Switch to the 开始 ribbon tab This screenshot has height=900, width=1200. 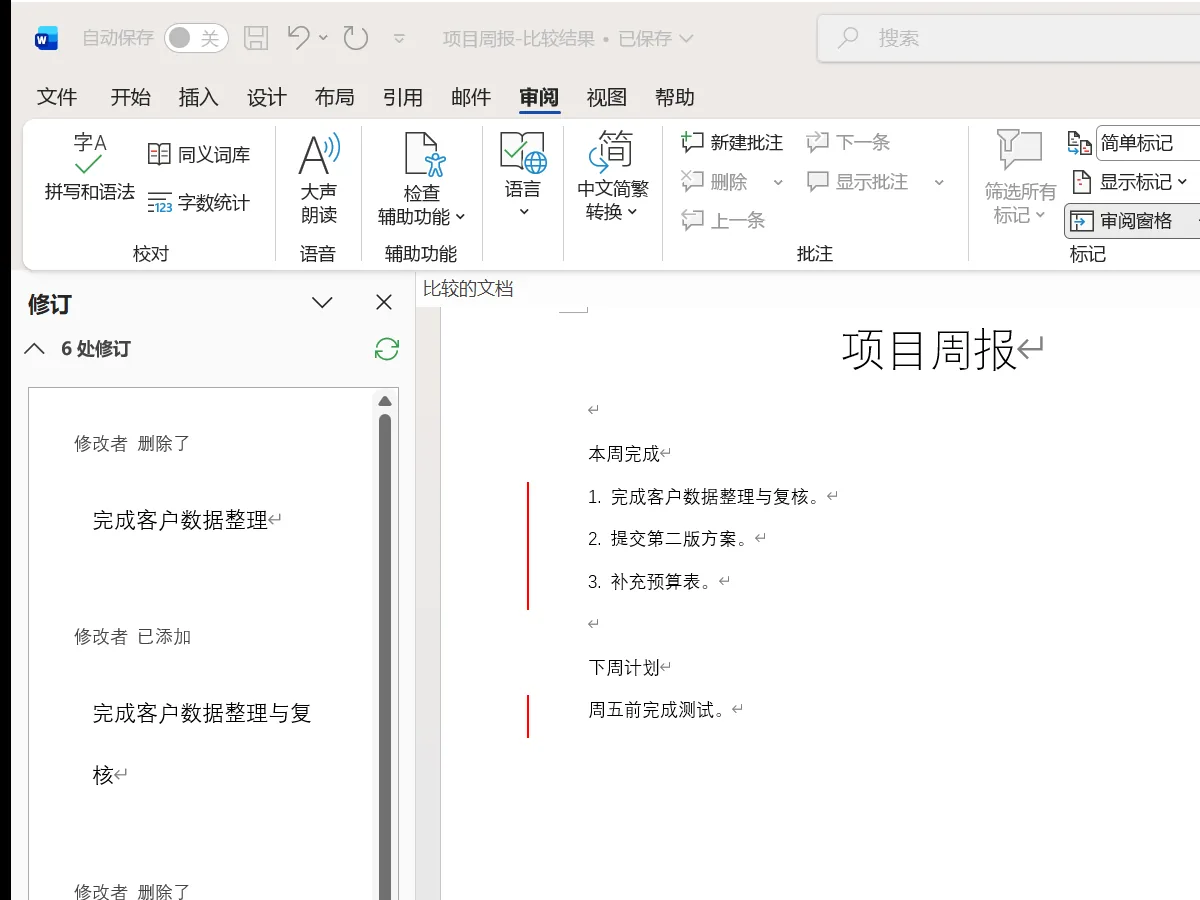coord(130,97)
